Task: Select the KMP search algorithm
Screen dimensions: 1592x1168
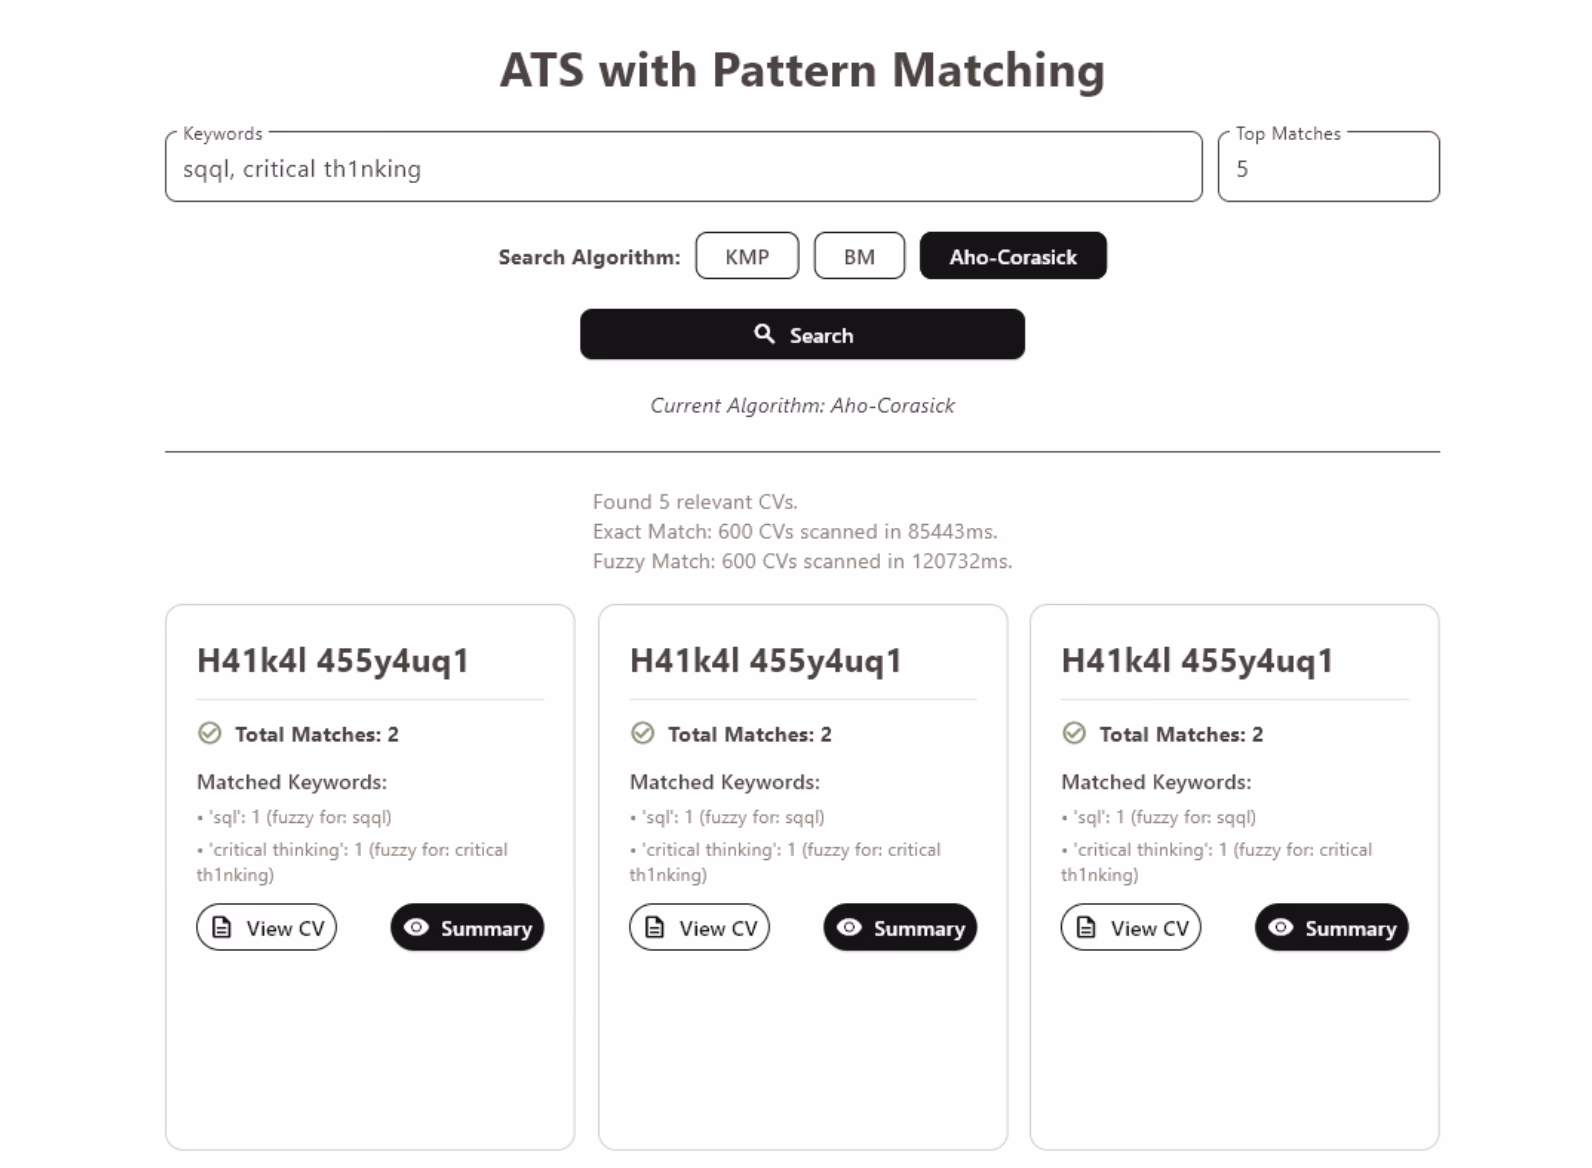Action: point(747,256)
